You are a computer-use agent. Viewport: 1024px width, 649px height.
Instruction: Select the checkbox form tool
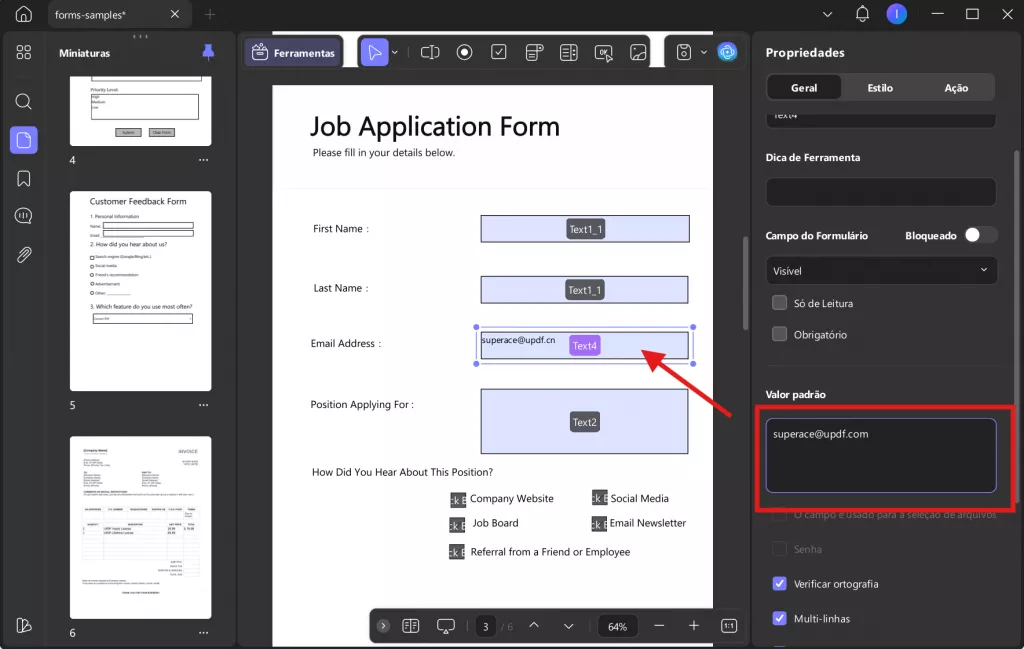499,52
